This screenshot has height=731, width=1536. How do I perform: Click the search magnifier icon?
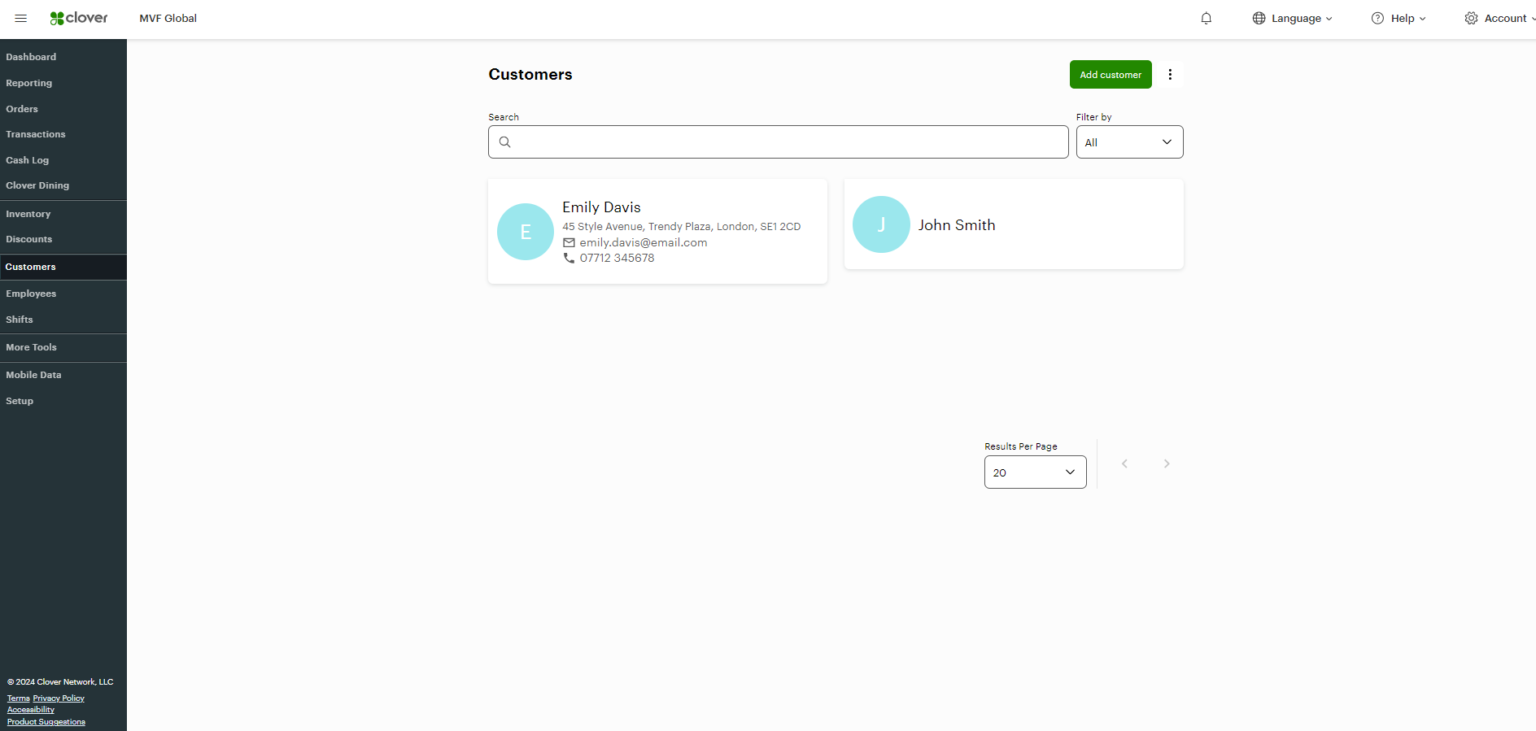[x=505, y=141]
